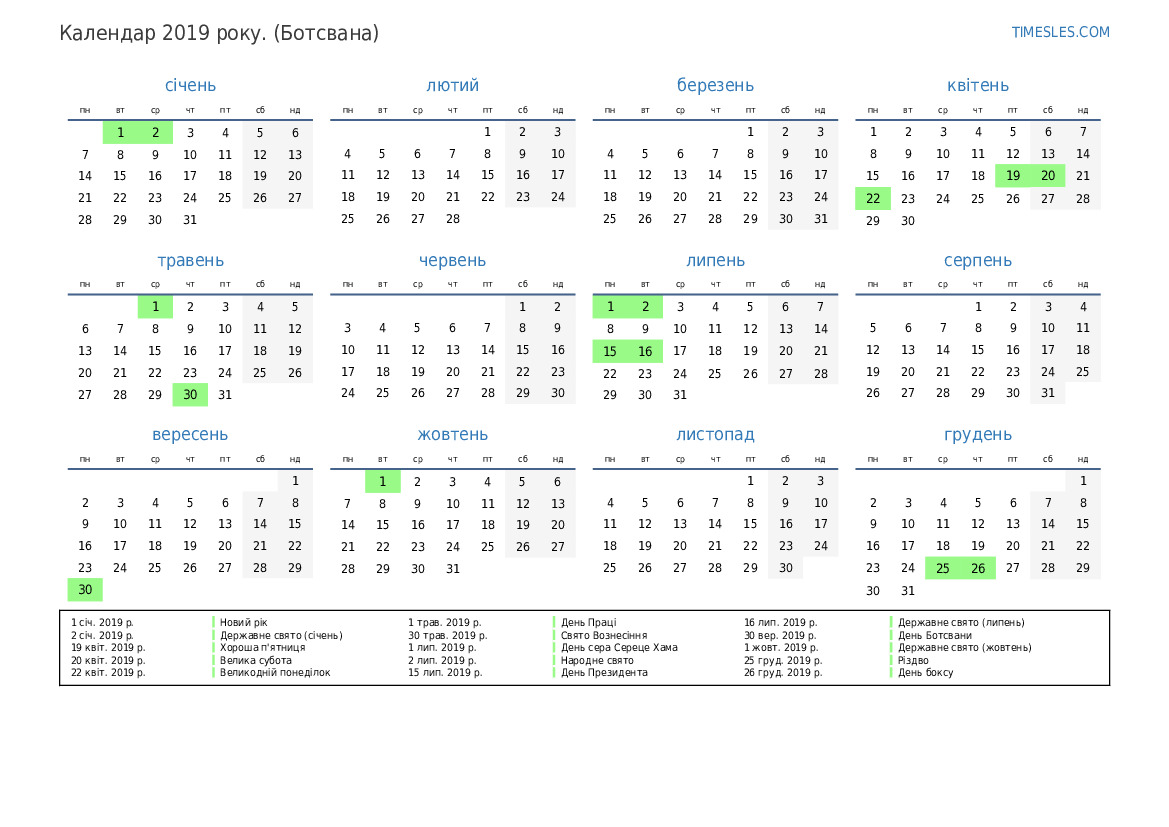Click 'Новий рік' legend entry
The height and width of the screenshot is (827, 1169).
coord(244,623)
